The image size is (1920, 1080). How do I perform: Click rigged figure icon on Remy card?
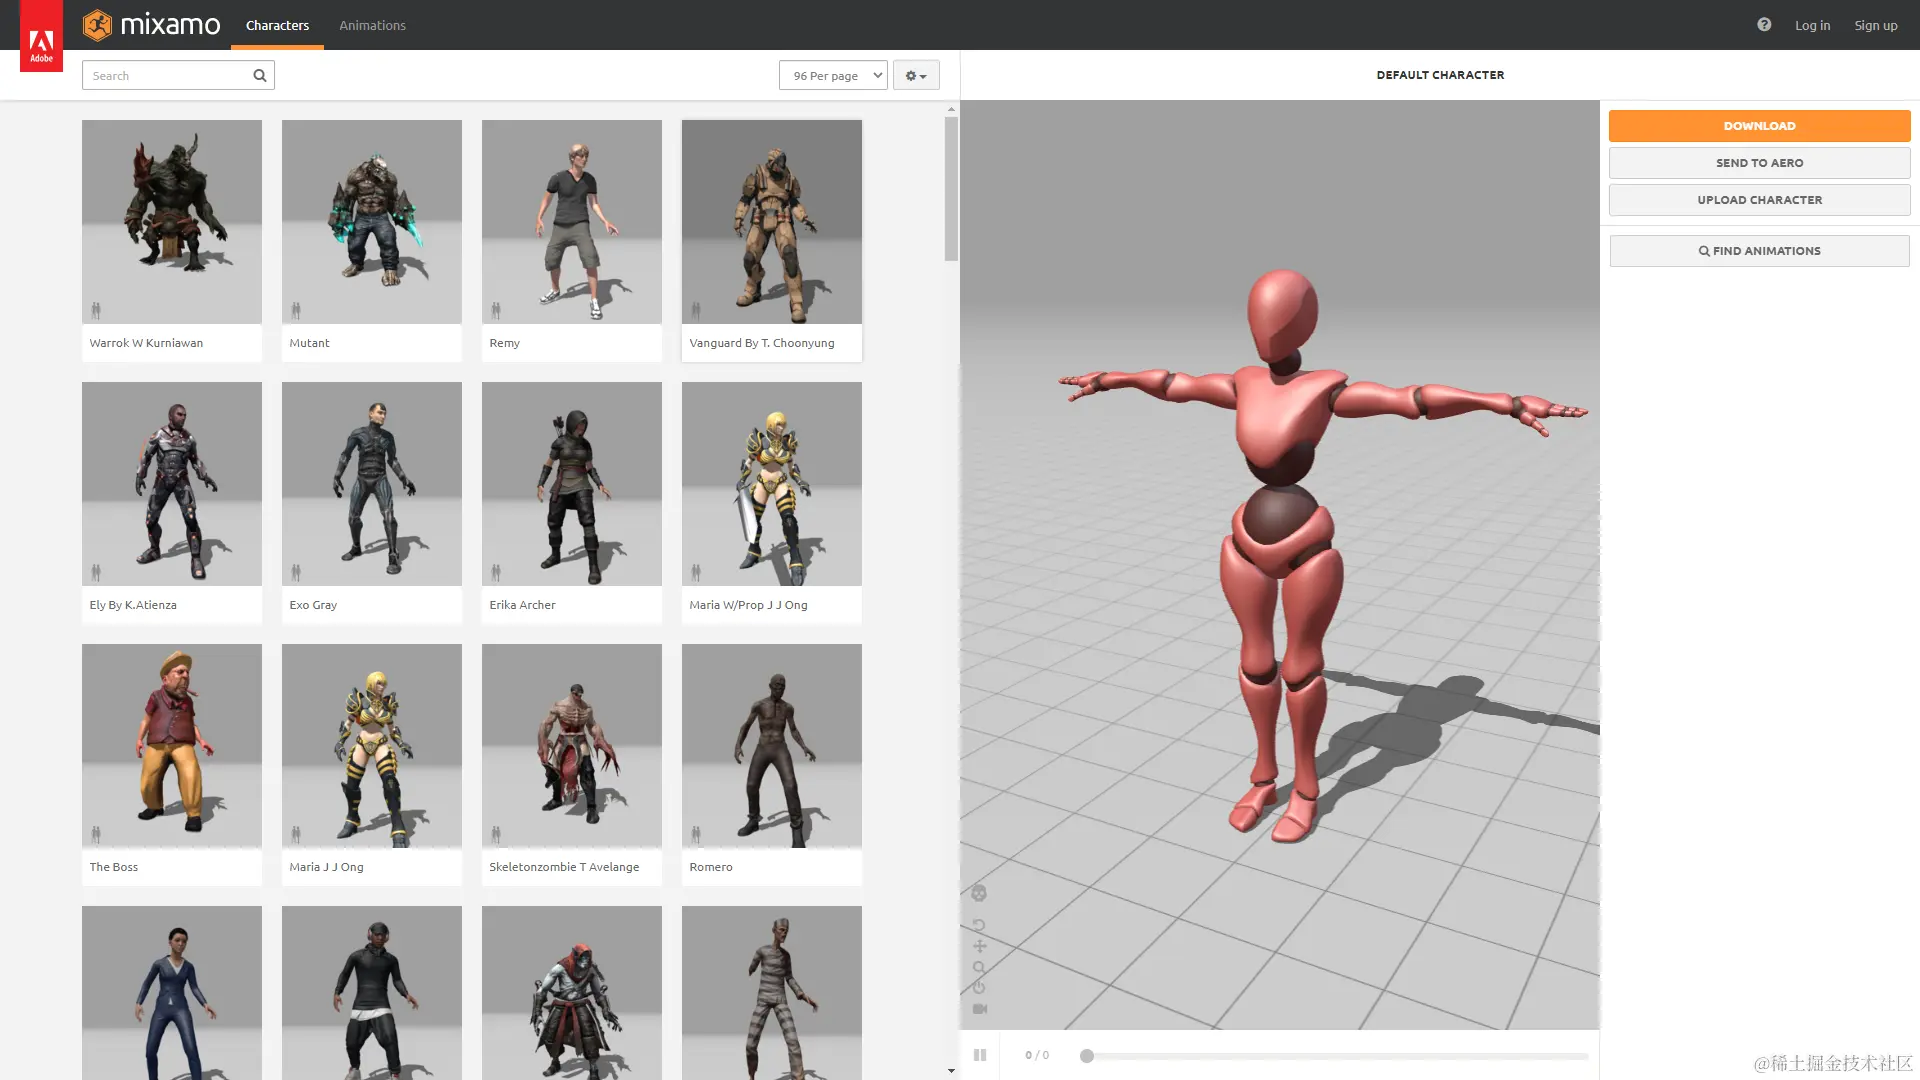click(496, 310)
